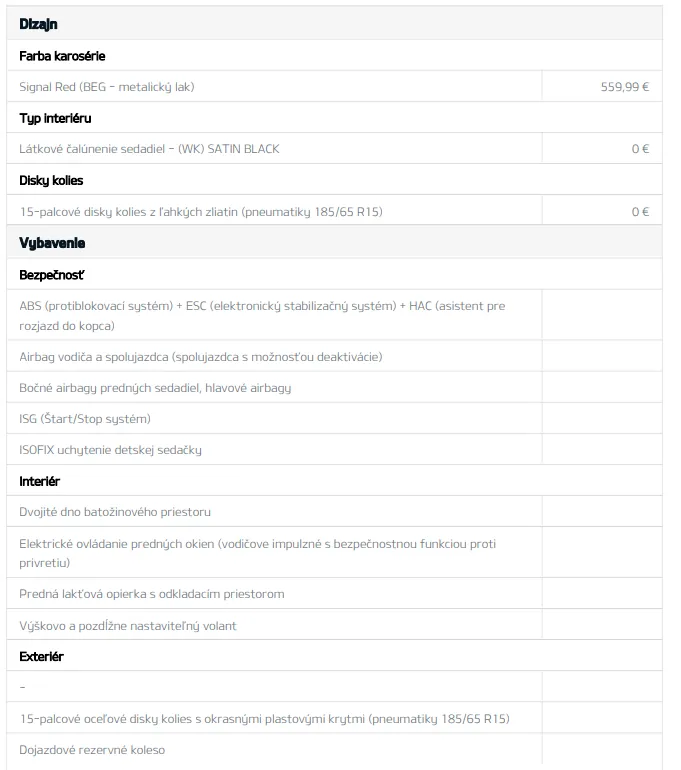
Task: Select the Bezpečnosť subheading
Action: (x=51, y=274)
